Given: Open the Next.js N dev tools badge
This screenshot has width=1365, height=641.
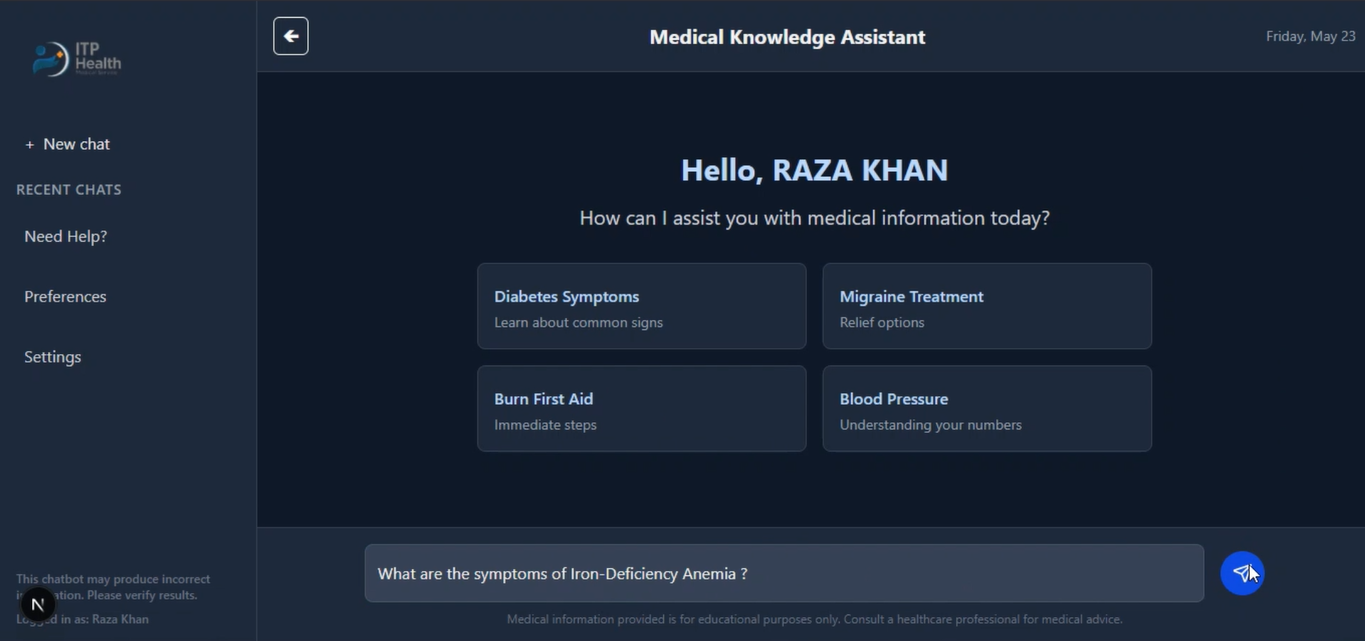Looking at the screenshot, I should (37, 605).
